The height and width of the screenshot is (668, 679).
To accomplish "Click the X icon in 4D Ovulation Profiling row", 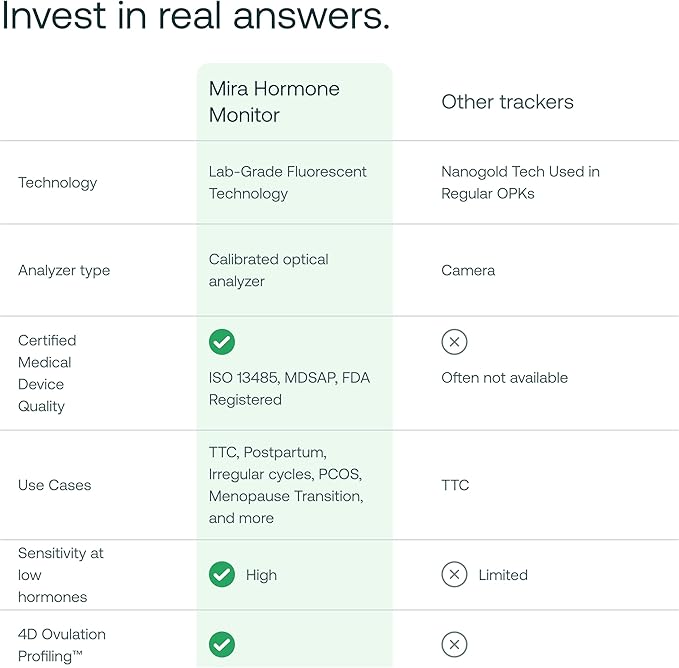I will coord(454,645).
